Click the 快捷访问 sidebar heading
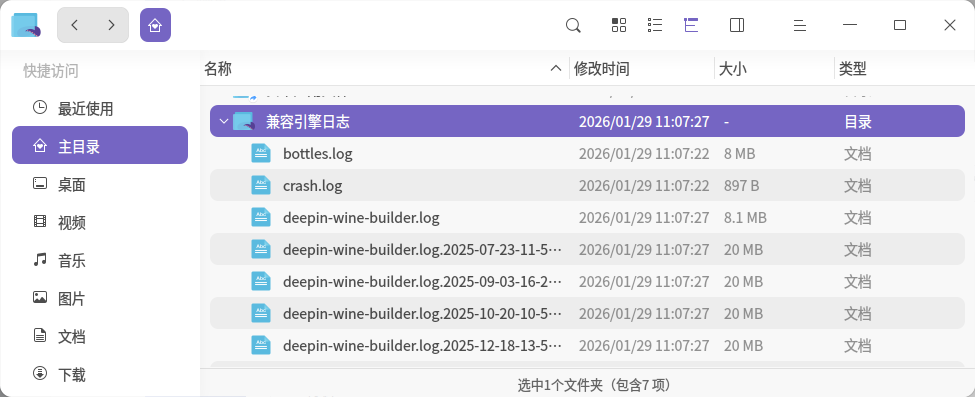The height and width of the screenshot is (397, 975). click(x=51, y=71)
